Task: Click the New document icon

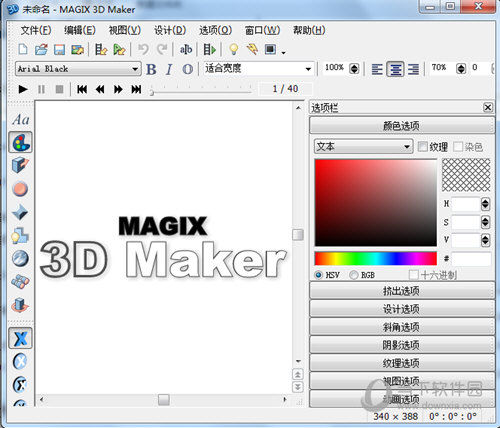Action: coord(23,49)
